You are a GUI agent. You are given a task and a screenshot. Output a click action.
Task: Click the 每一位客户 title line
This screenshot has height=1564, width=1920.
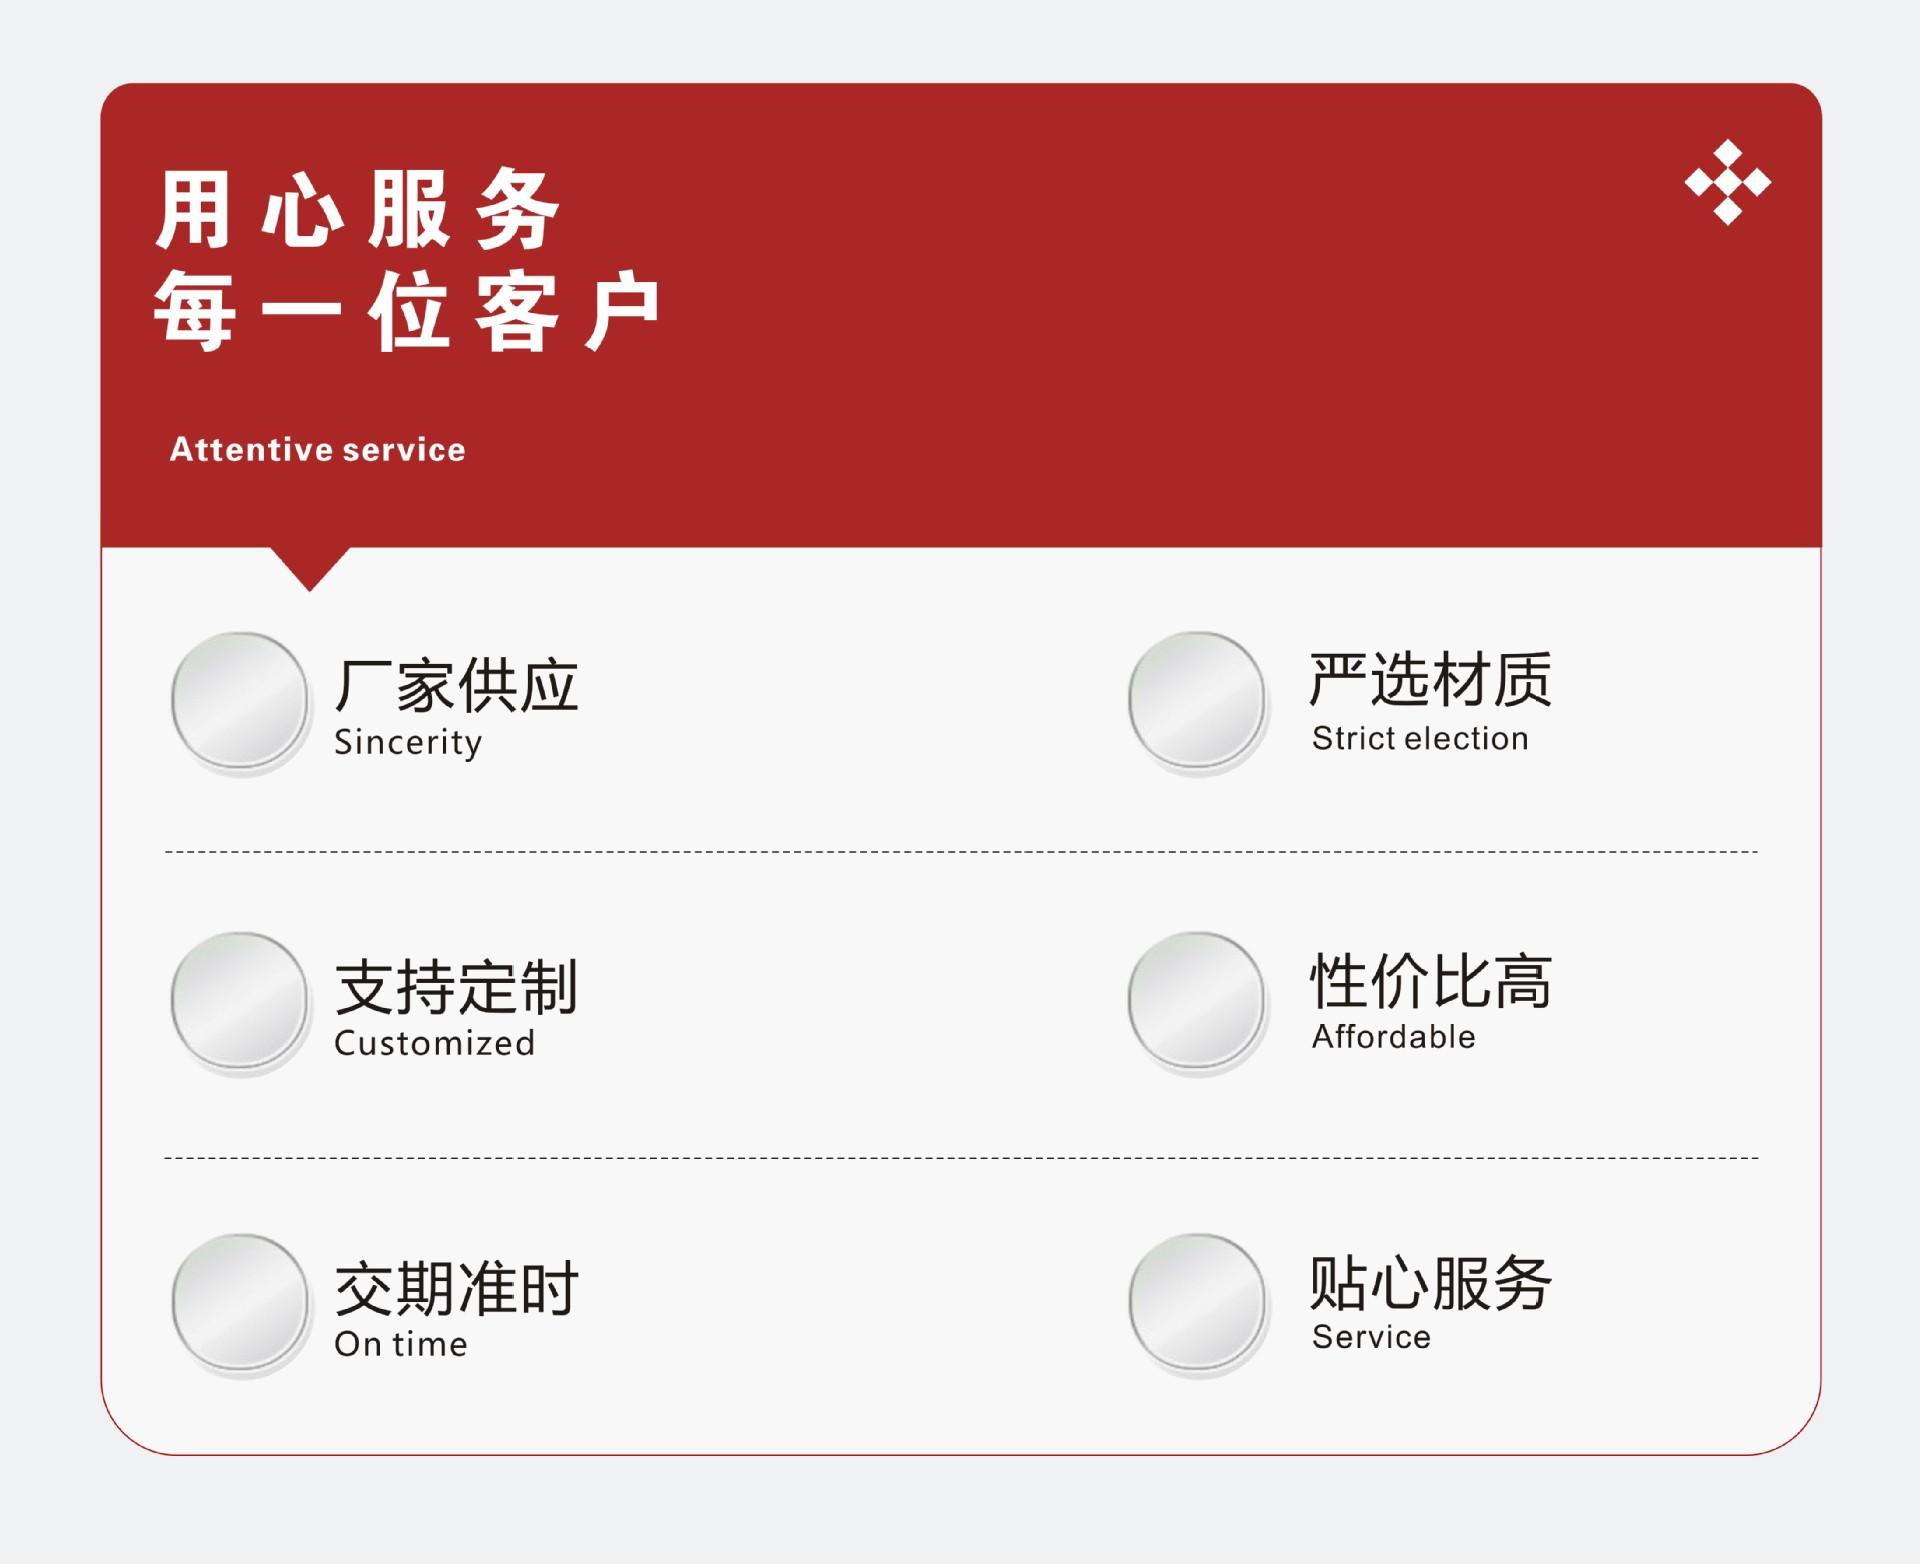(x=407, y=311)
